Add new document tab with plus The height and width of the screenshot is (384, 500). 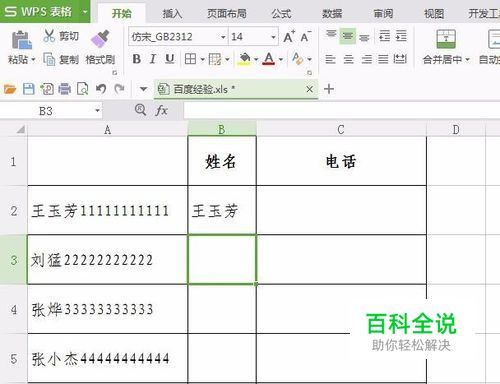pyautogui.click(x=329, y=89)
